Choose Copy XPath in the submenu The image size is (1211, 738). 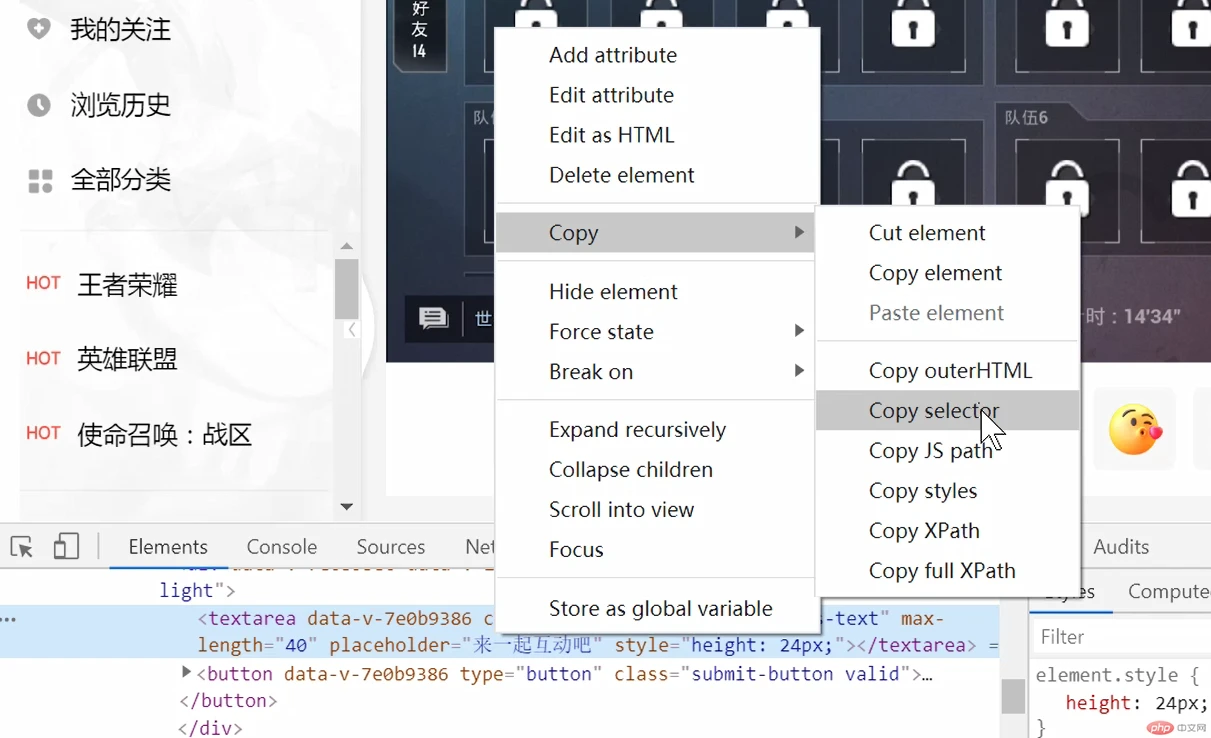(923, 531)
